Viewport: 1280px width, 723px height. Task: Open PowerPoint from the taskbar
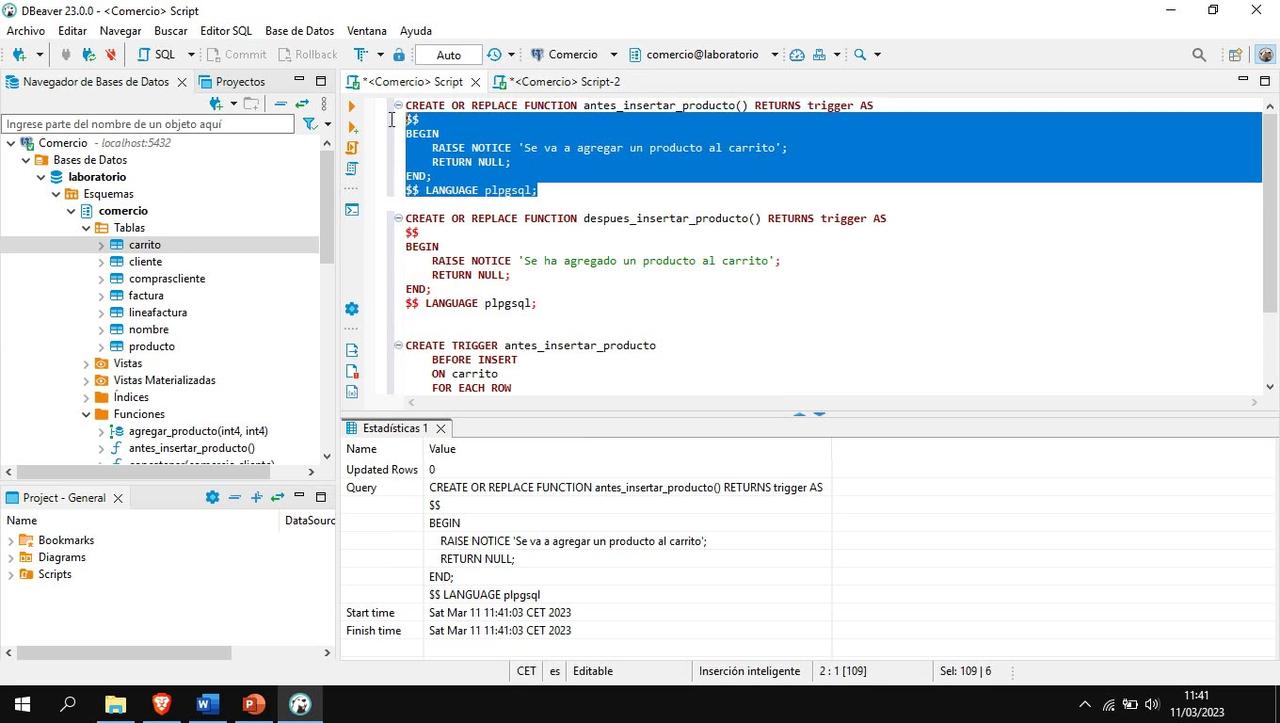coord(252,705)
